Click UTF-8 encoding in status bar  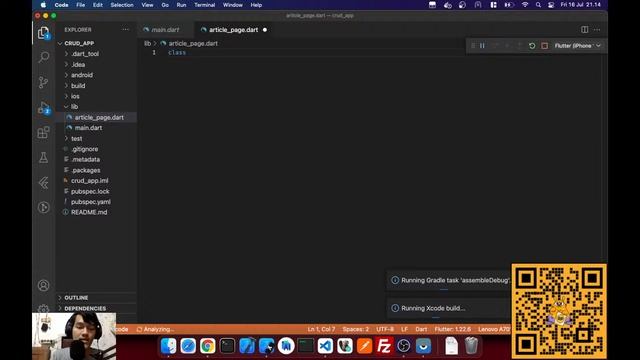tap(385, 329)
